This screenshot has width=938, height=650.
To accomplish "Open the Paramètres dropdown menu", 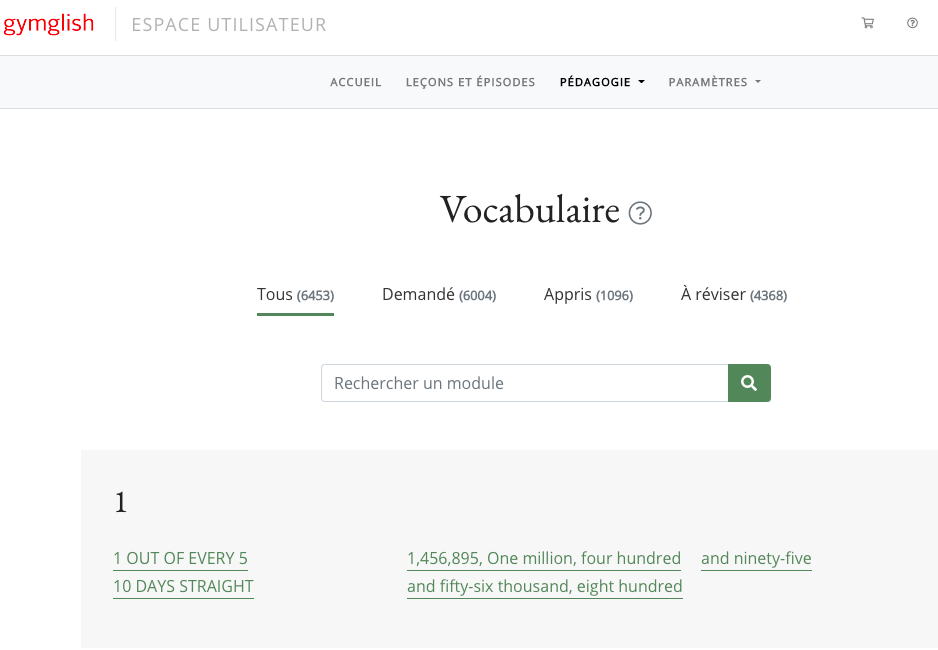I will 714,82.
